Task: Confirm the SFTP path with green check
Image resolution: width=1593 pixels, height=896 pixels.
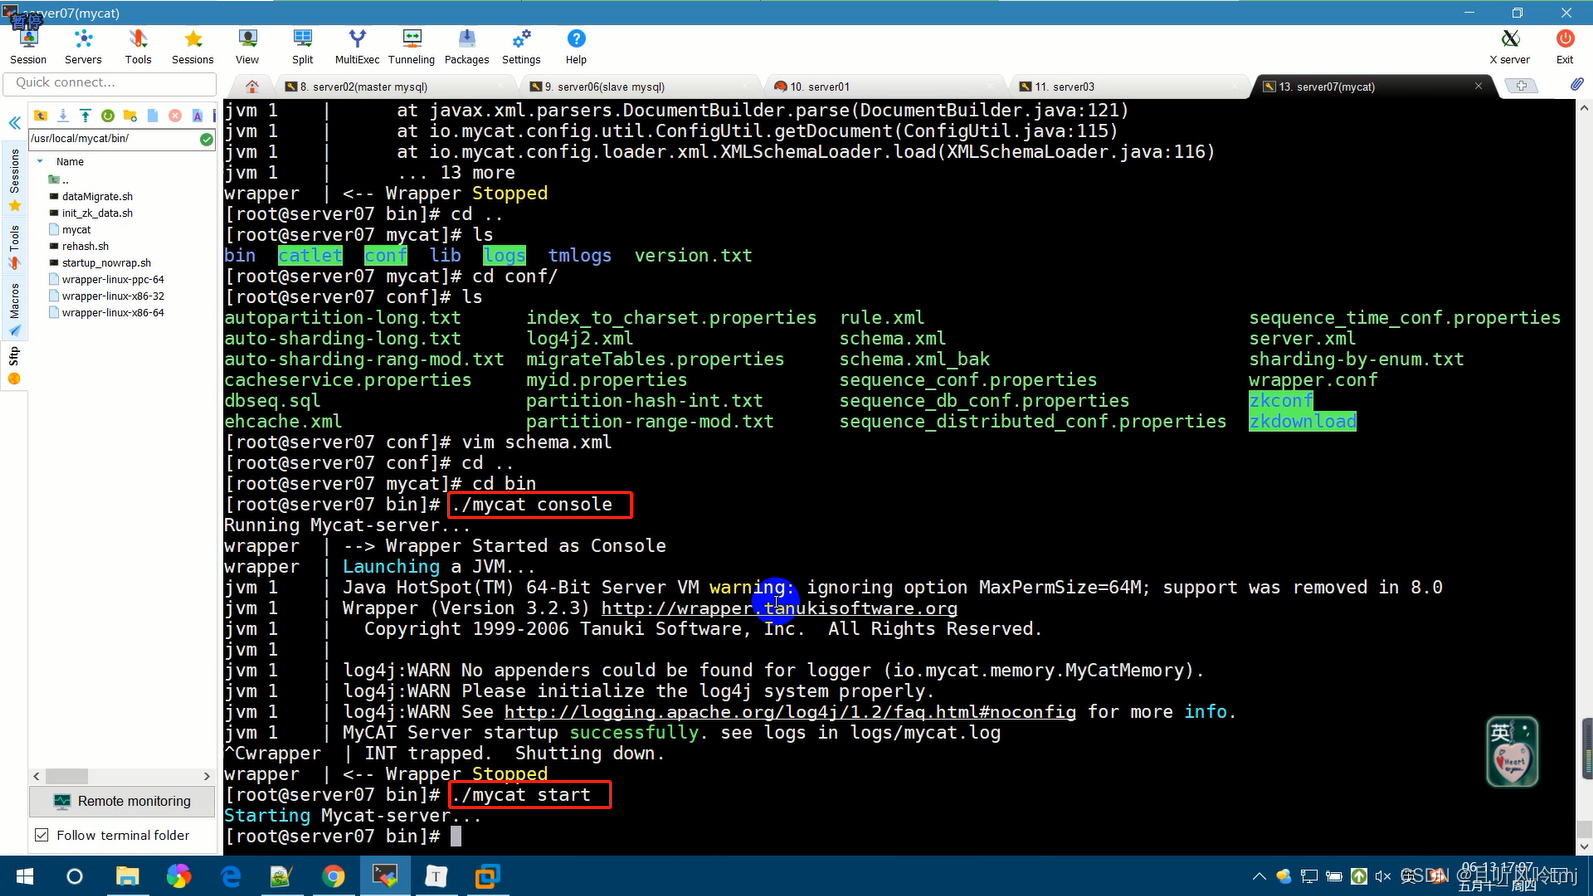Action: pyautogui.click(x=206, y=139)
